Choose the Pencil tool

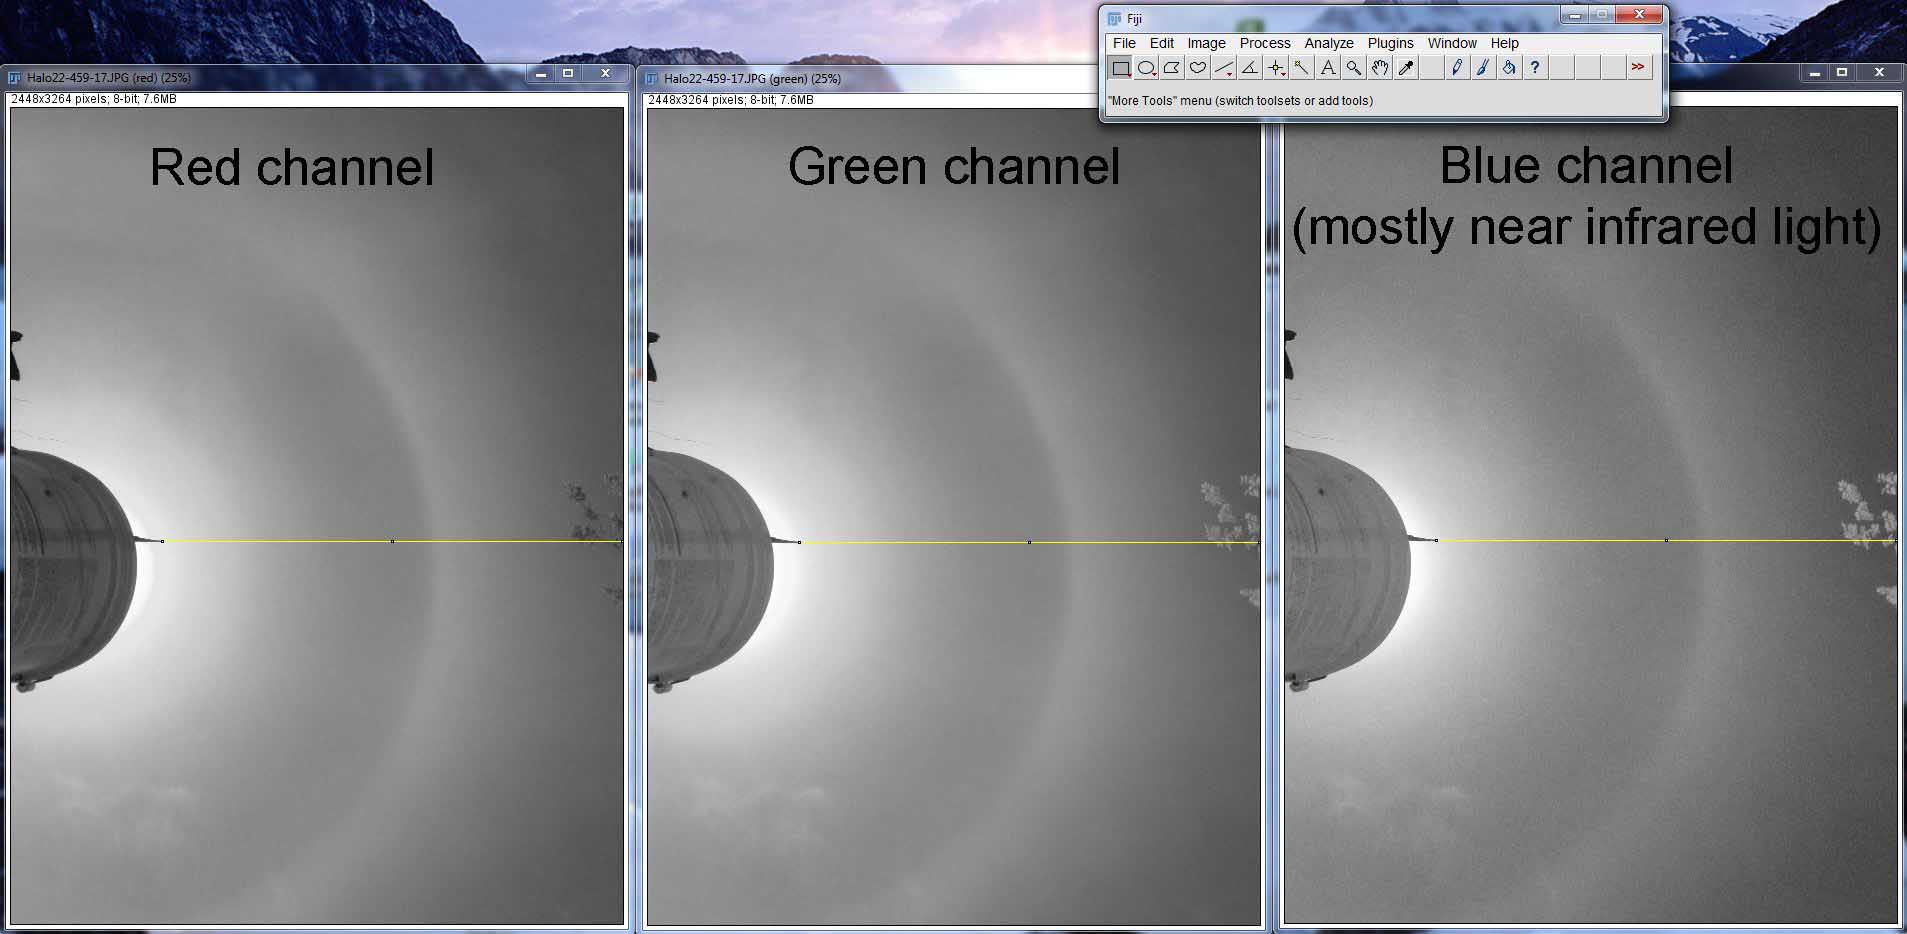point(1457,68)
